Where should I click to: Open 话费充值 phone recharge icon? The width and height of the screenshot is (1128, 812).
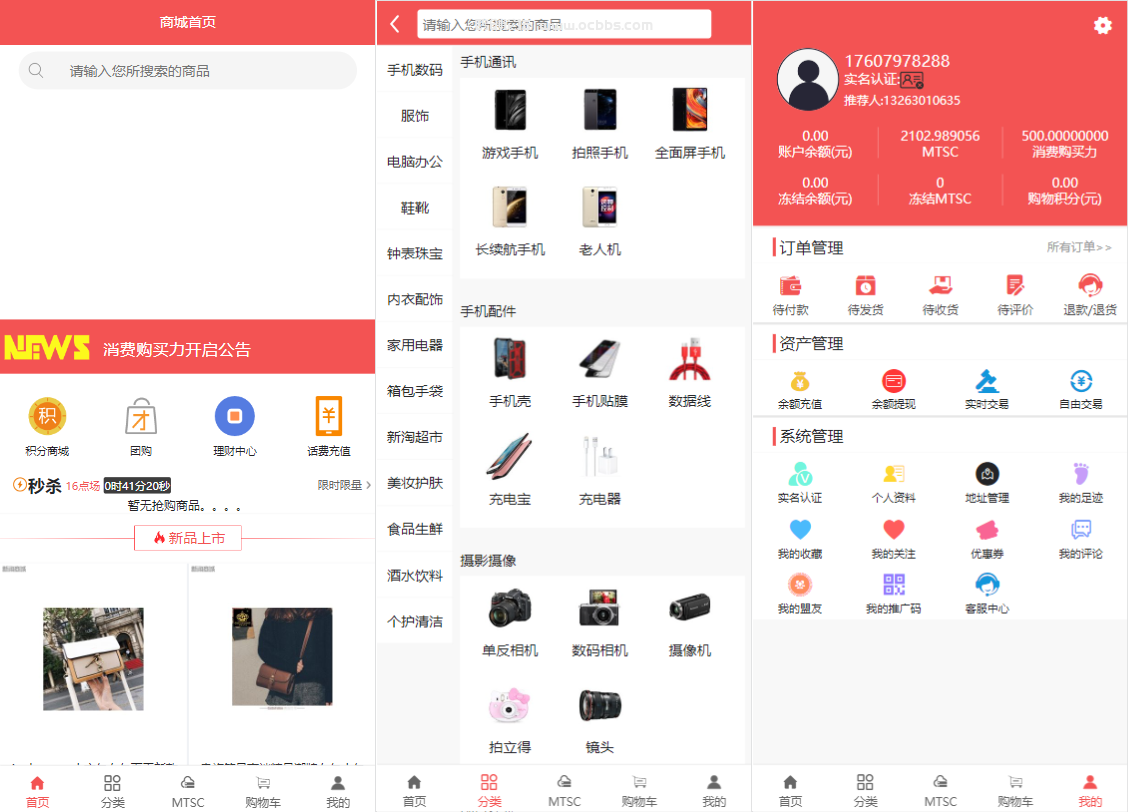point(329,427)
